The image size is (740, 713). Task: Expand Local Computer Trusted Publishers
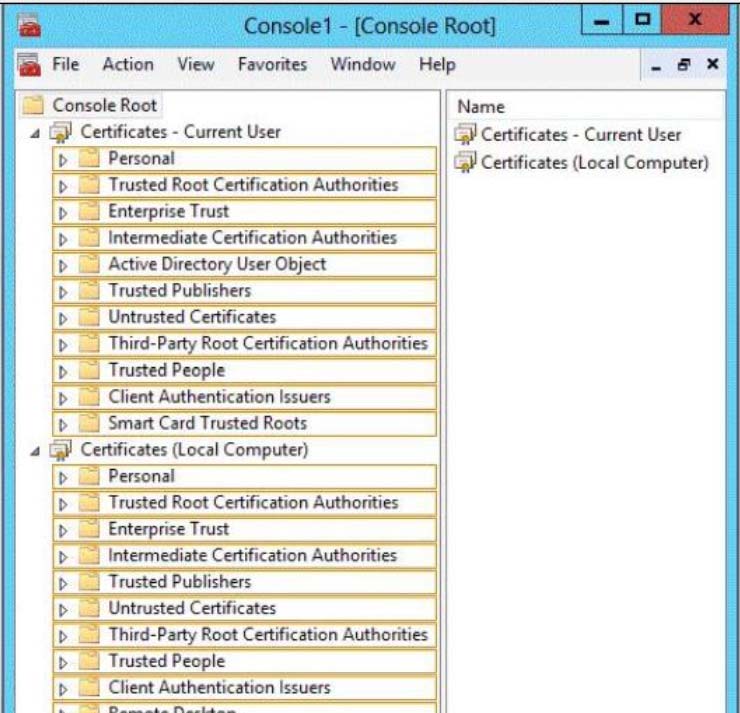pos(63,583)
